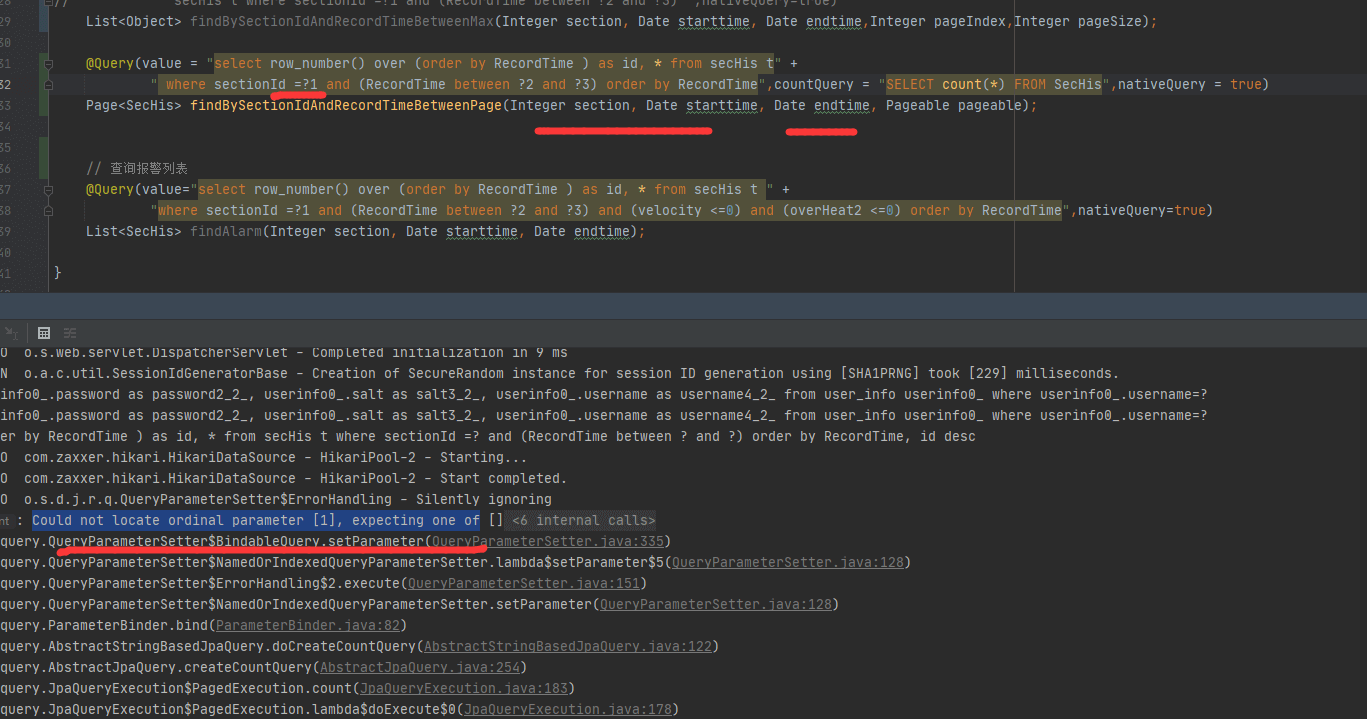Click the findBySectionIdAndRecordTimeBetweenPage method name
The image size is (1367, 719).
click(x=346, y=105)
